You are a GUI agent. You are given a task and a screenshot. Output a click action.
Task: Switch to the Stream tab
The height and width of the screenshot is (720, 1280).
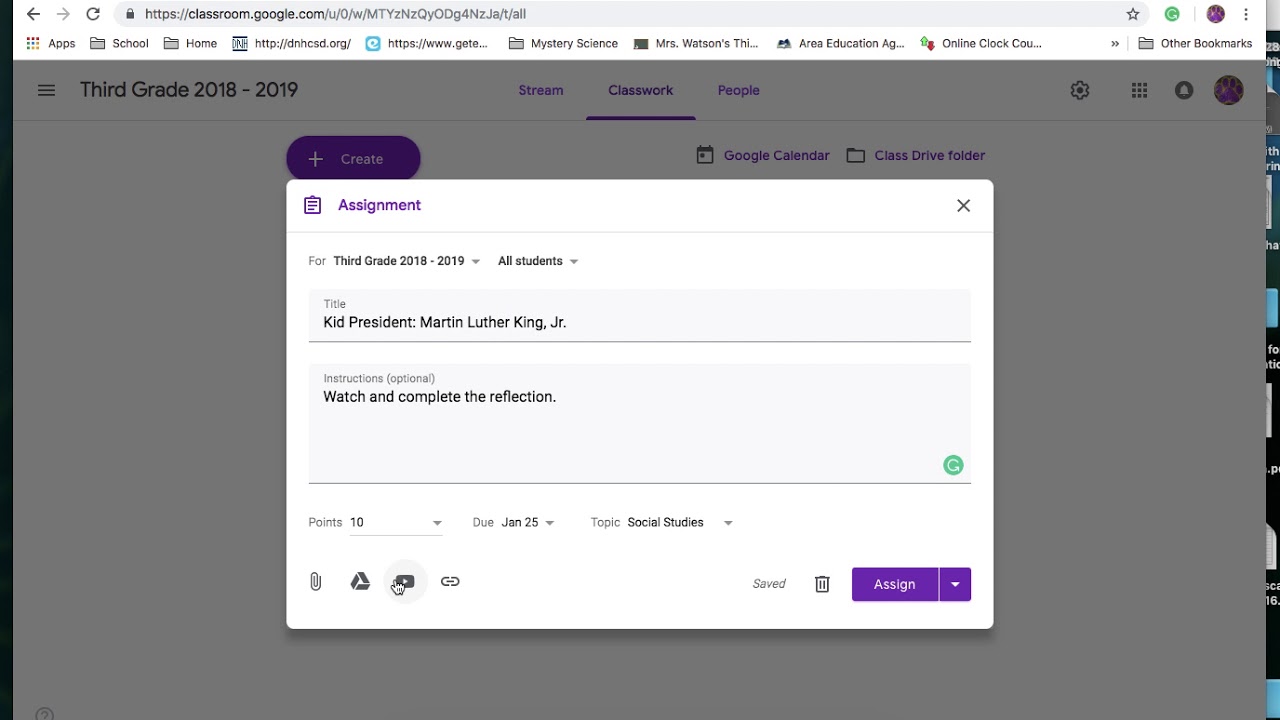click(x=541, y=90)
